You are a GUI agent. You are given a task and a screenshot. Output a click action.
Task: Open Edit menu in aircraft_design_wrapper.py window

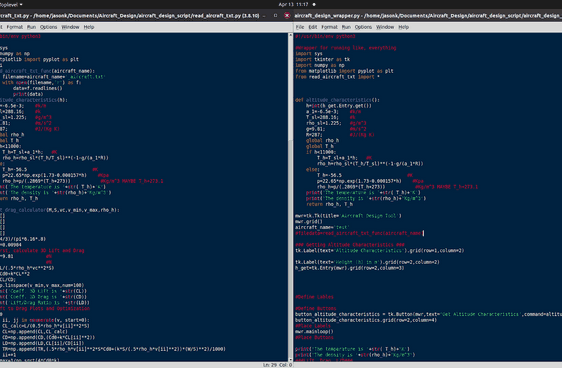click(313, 27)
